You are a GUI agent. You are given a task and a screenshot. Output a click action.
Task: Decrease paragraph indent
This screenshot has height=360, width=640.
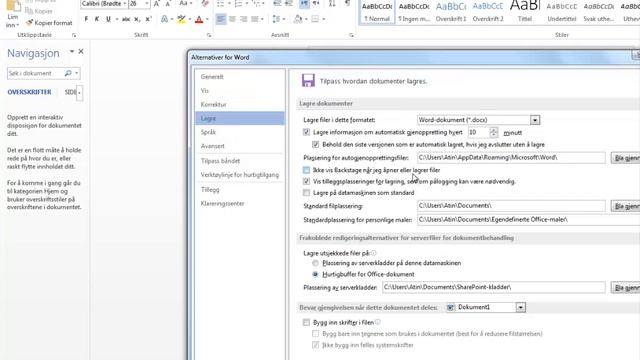pyautogui.click(x=277, y=4)
